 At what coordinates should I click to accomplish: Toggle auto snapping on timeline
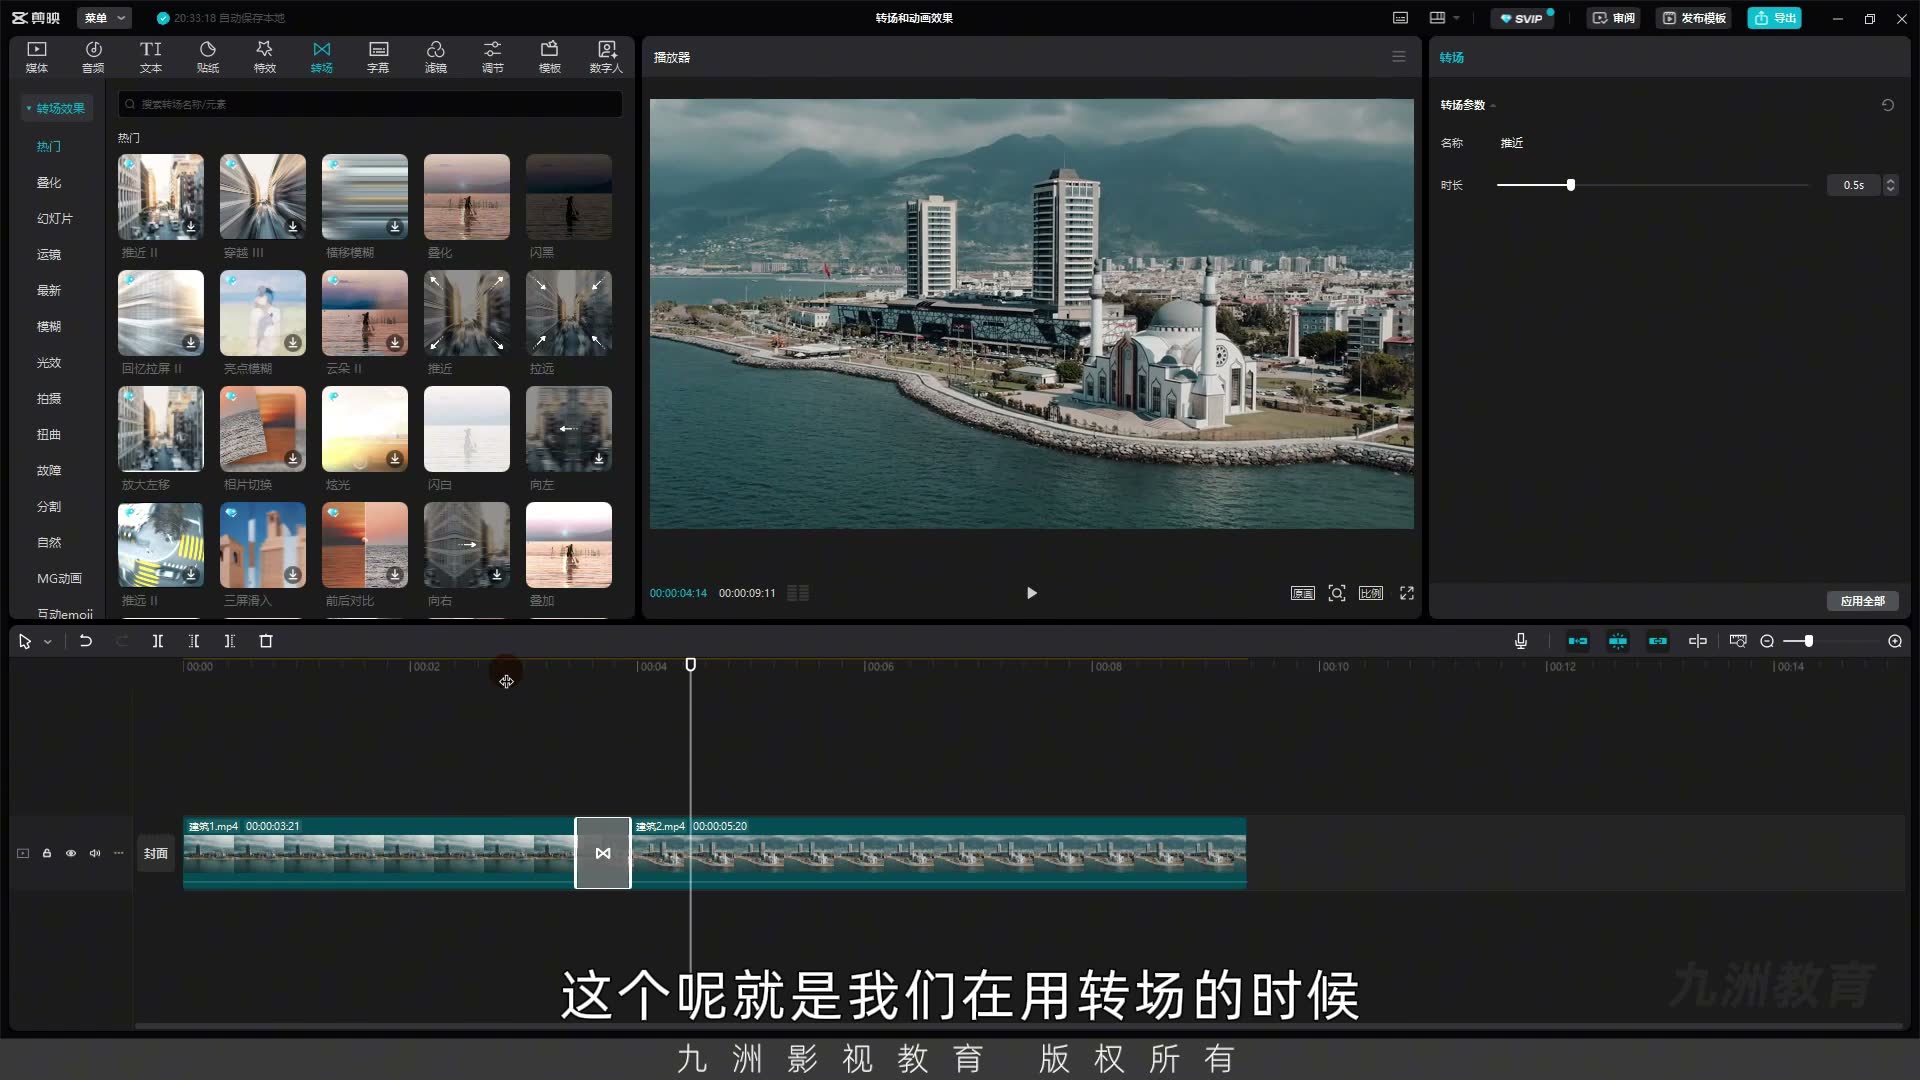tap(1618, 641)
